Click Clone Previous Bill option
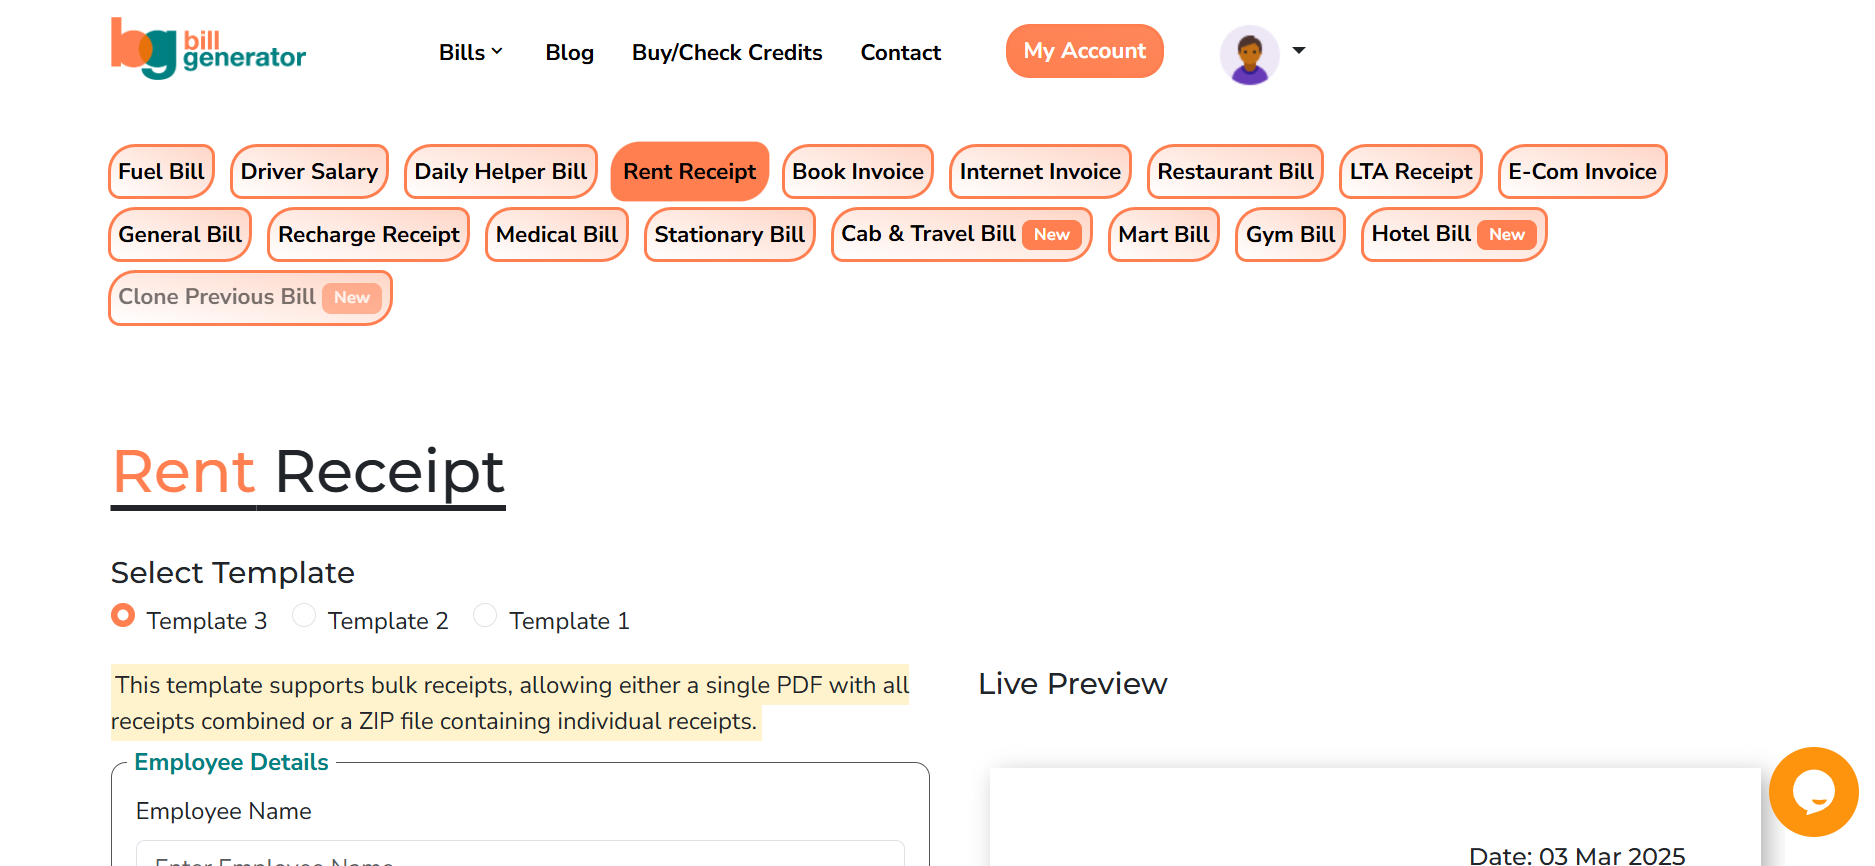Viewport: 1875px width, 866px height. click(249, 297)
